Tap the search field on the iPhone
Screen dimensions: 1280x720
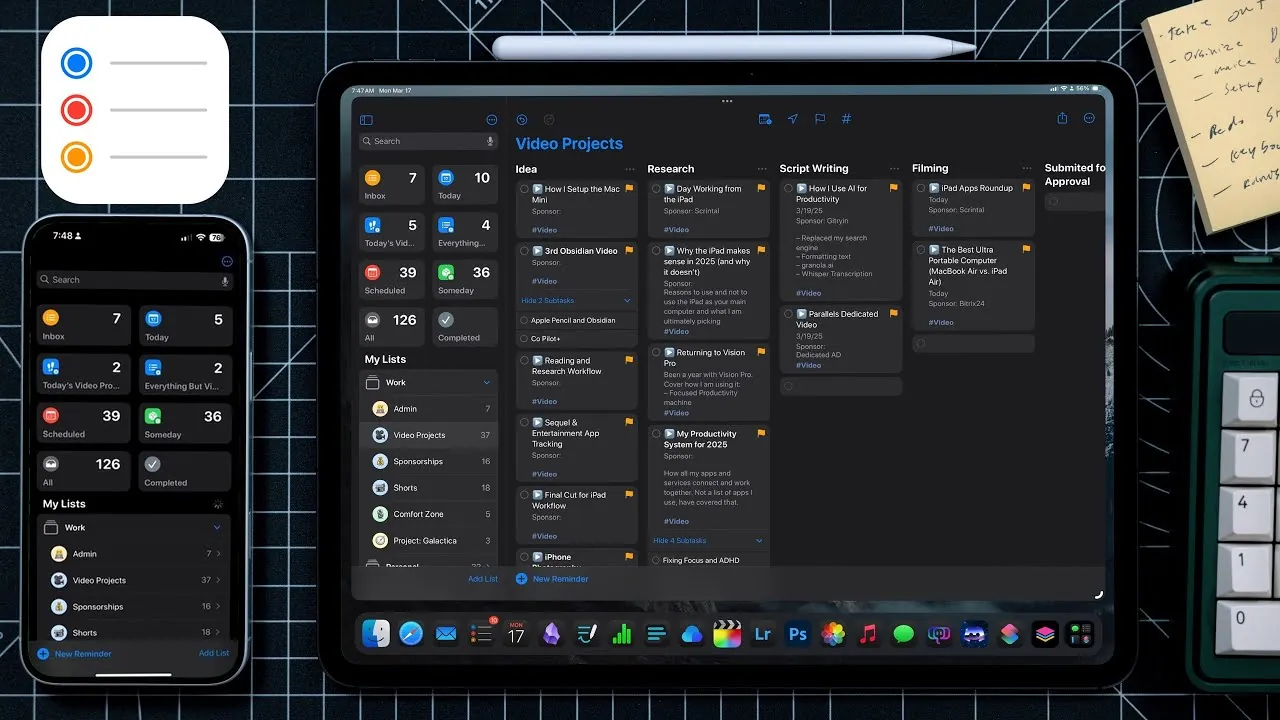click(x=134, y=280)
